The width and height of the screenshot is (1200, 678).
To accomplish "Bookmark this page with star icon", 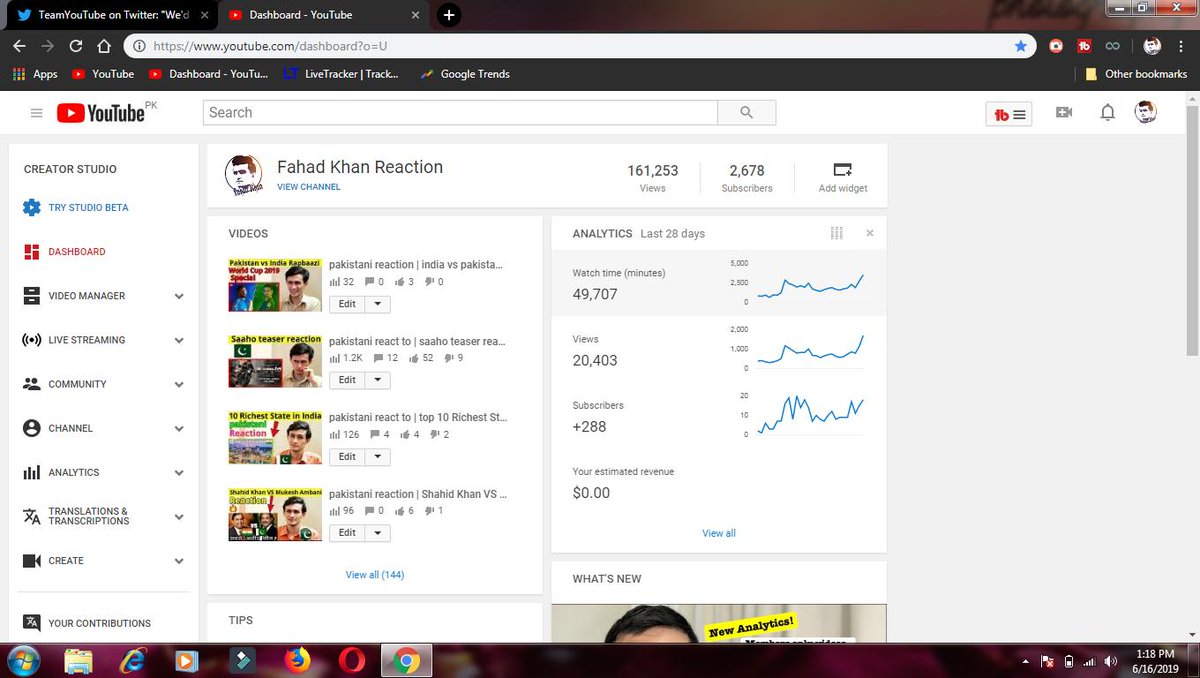I will (1020, 46).
